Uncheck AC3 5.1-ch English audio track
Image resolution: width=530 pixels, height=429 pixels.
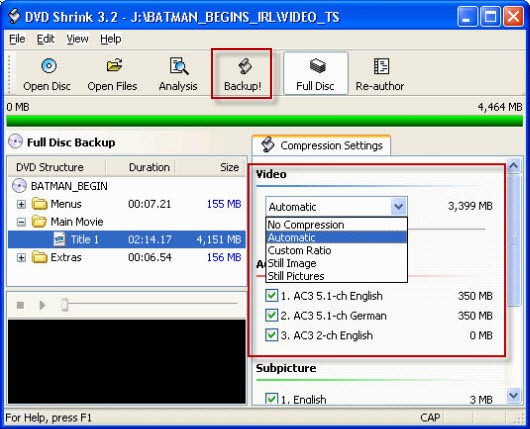(271, 295)
